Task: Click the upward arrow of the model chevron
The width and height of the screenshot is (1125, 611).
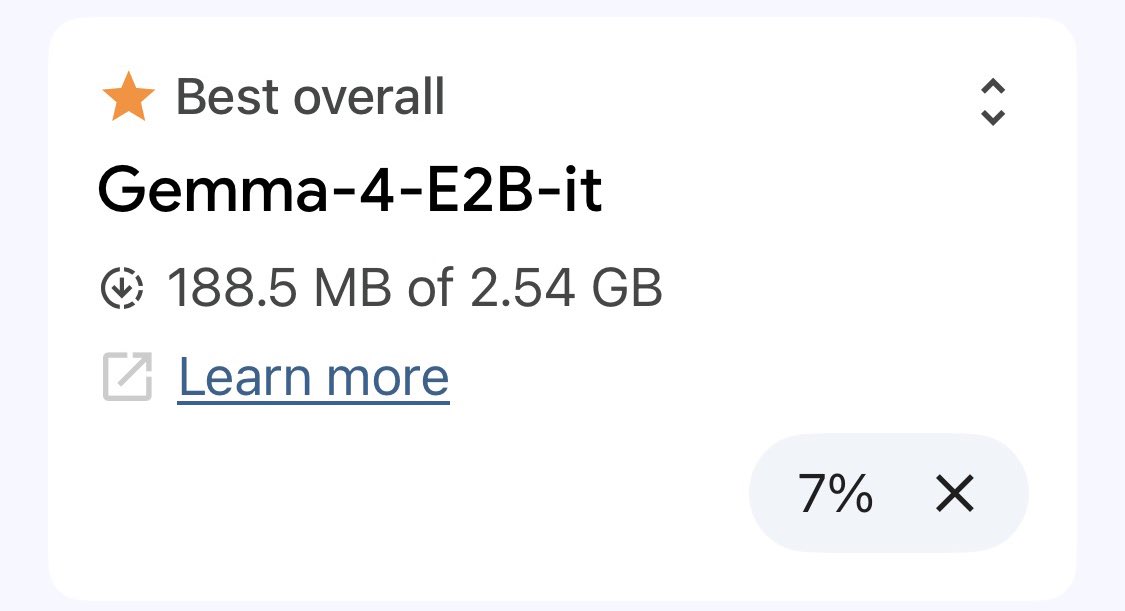Action: click(x=992, y=88)
